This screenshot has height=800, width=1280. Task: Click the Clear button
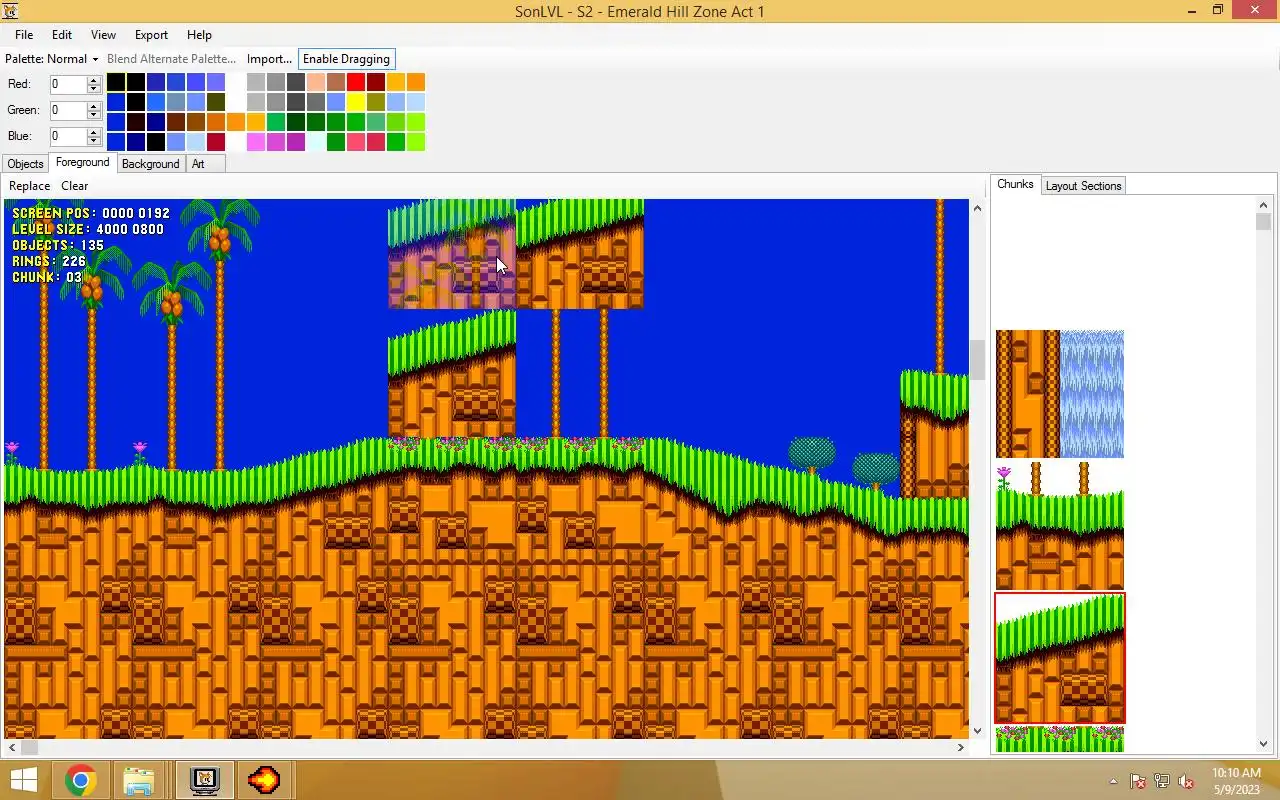[74, 186]
